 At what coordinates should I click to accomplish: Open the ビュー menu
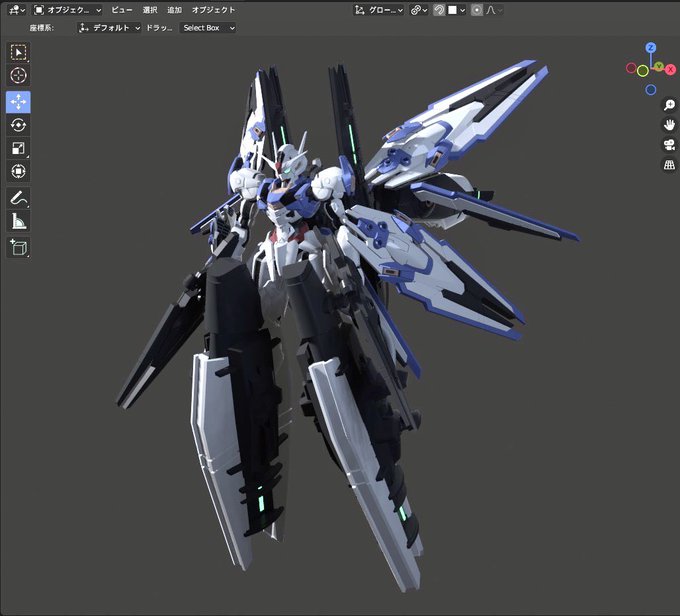coord(122,10)
